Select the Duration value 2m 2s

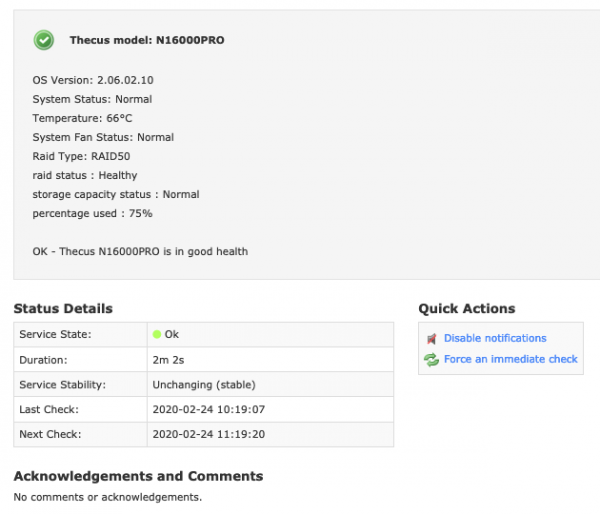tap(168, 360)
